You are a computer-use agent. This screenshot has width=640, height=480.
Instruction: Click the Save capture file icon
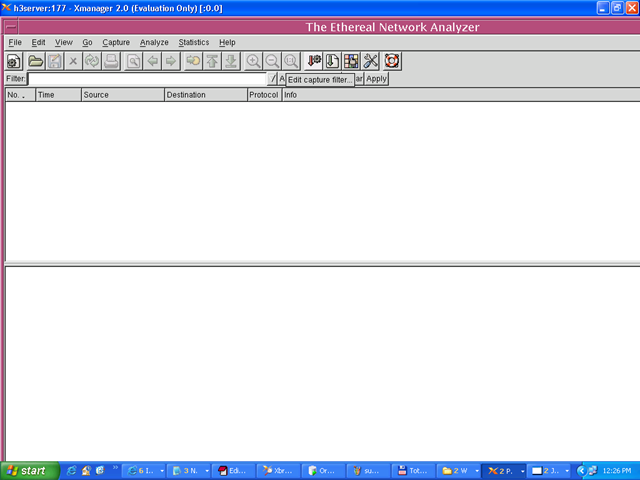click(x=55, y=61)
